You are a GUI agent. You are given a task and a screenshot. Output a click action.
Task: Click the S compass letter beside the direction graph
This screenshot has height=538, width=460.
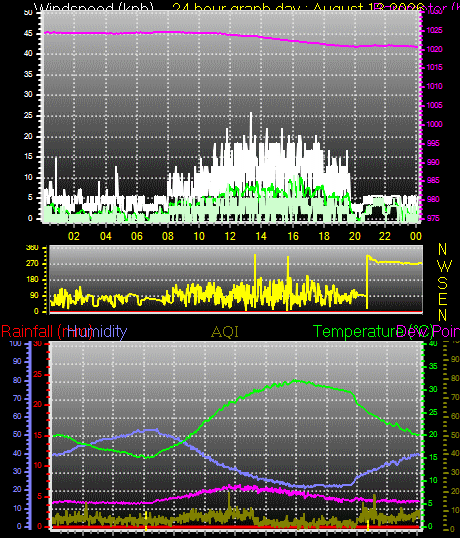tap(443, 283)
